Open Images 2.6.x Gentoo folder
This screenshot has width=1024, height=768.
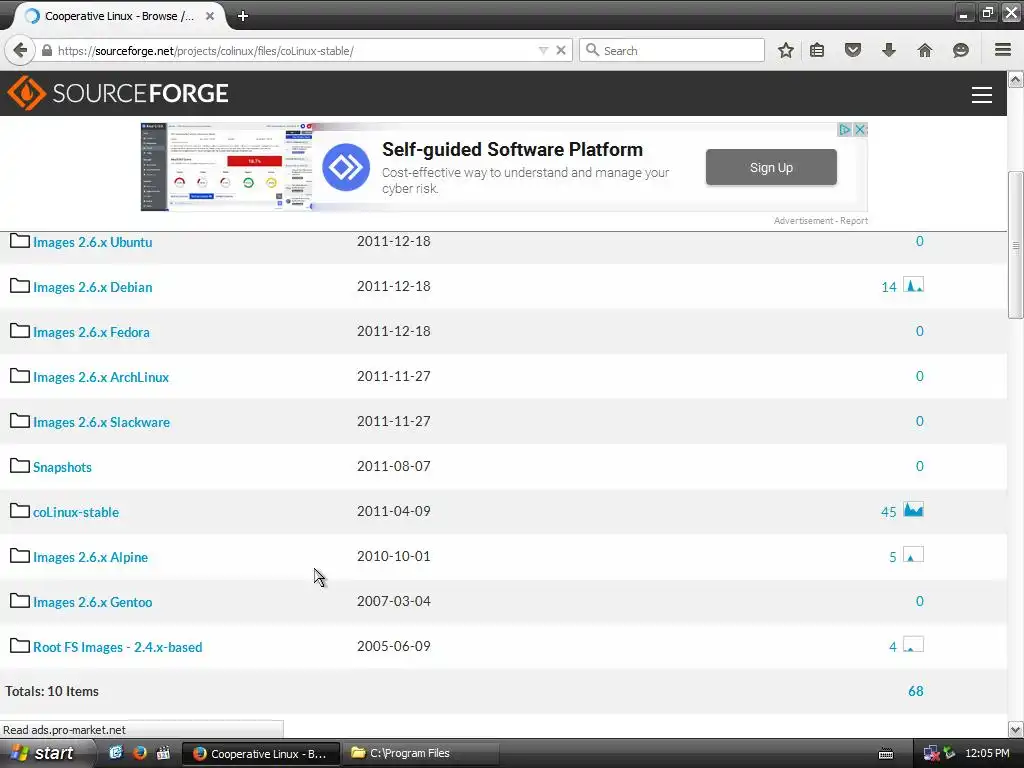pyautogui.click(x=93, y=602)
